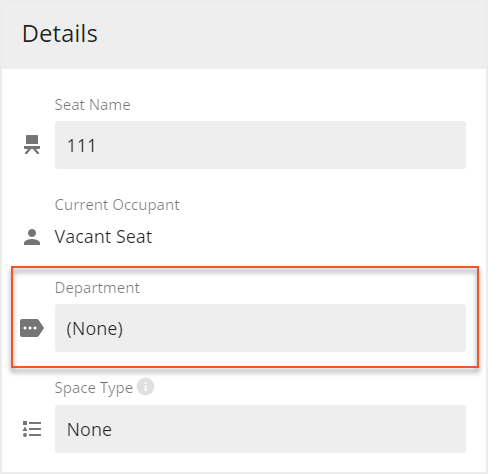Edit the Seat Name field showing 111

pos(260,145)
